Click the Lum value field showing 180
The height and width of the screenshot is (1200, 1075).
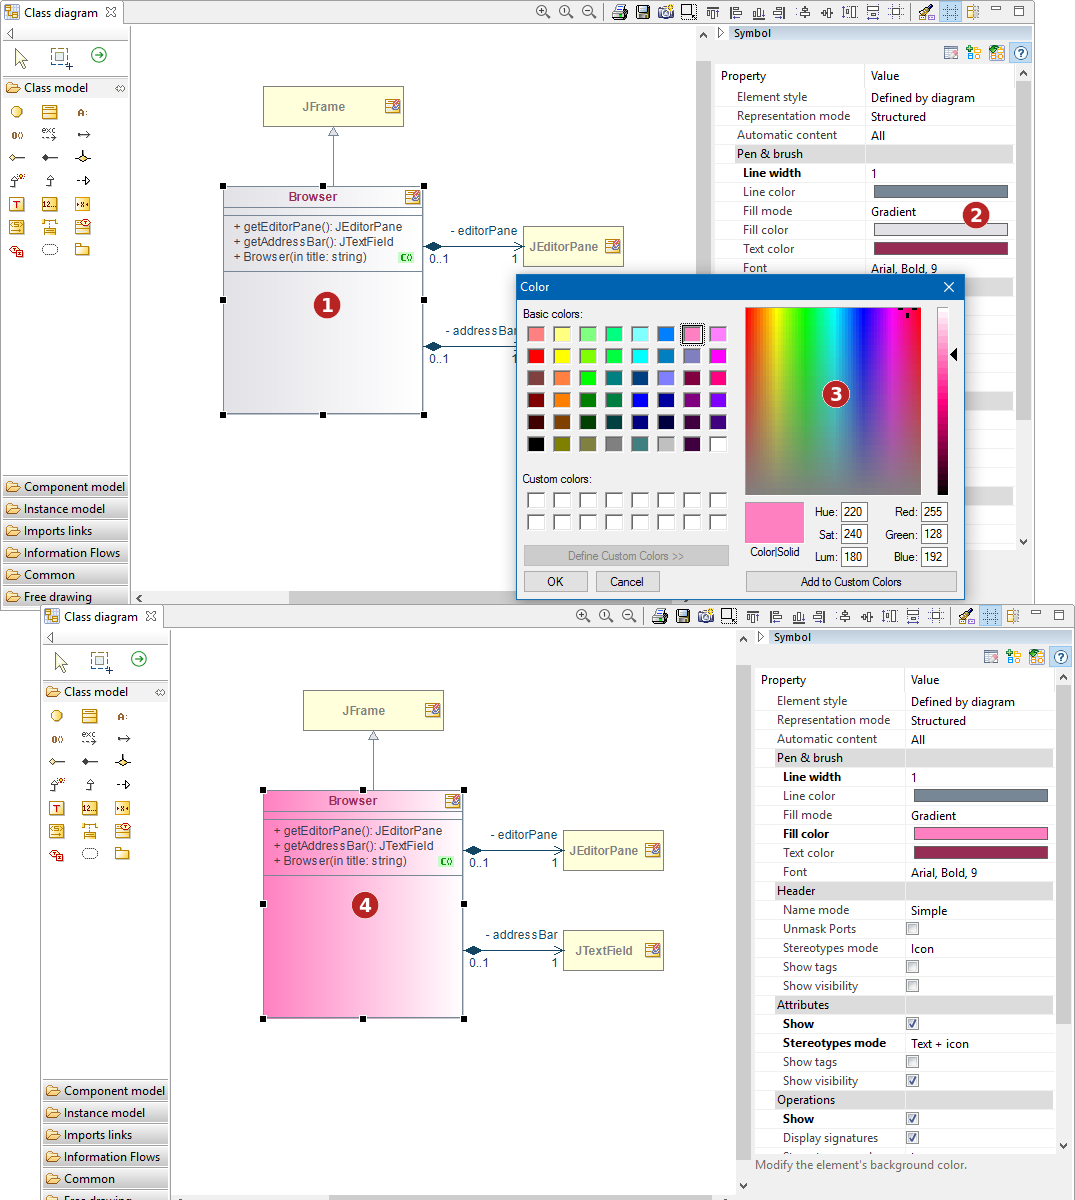pyautogui.click(x=854, y=557)
